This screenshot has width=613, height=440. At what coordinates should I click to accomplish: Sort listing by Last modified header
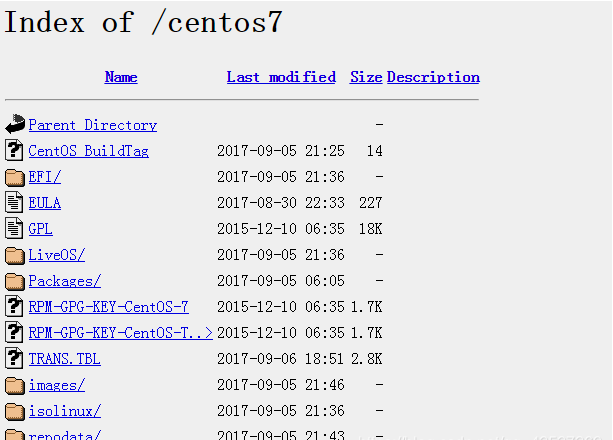pyautogui.click(x=281, y=77)
